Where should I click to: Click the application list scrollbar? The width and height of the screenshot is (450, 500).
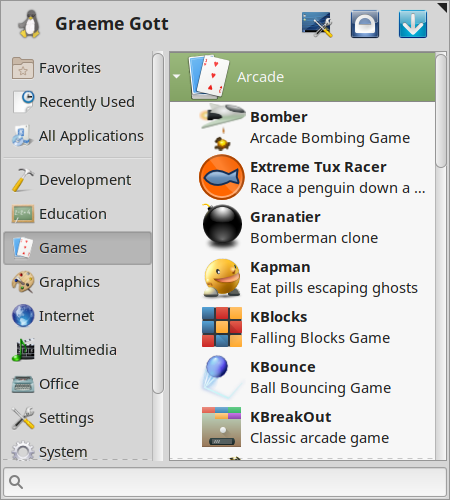pos(441,111)
